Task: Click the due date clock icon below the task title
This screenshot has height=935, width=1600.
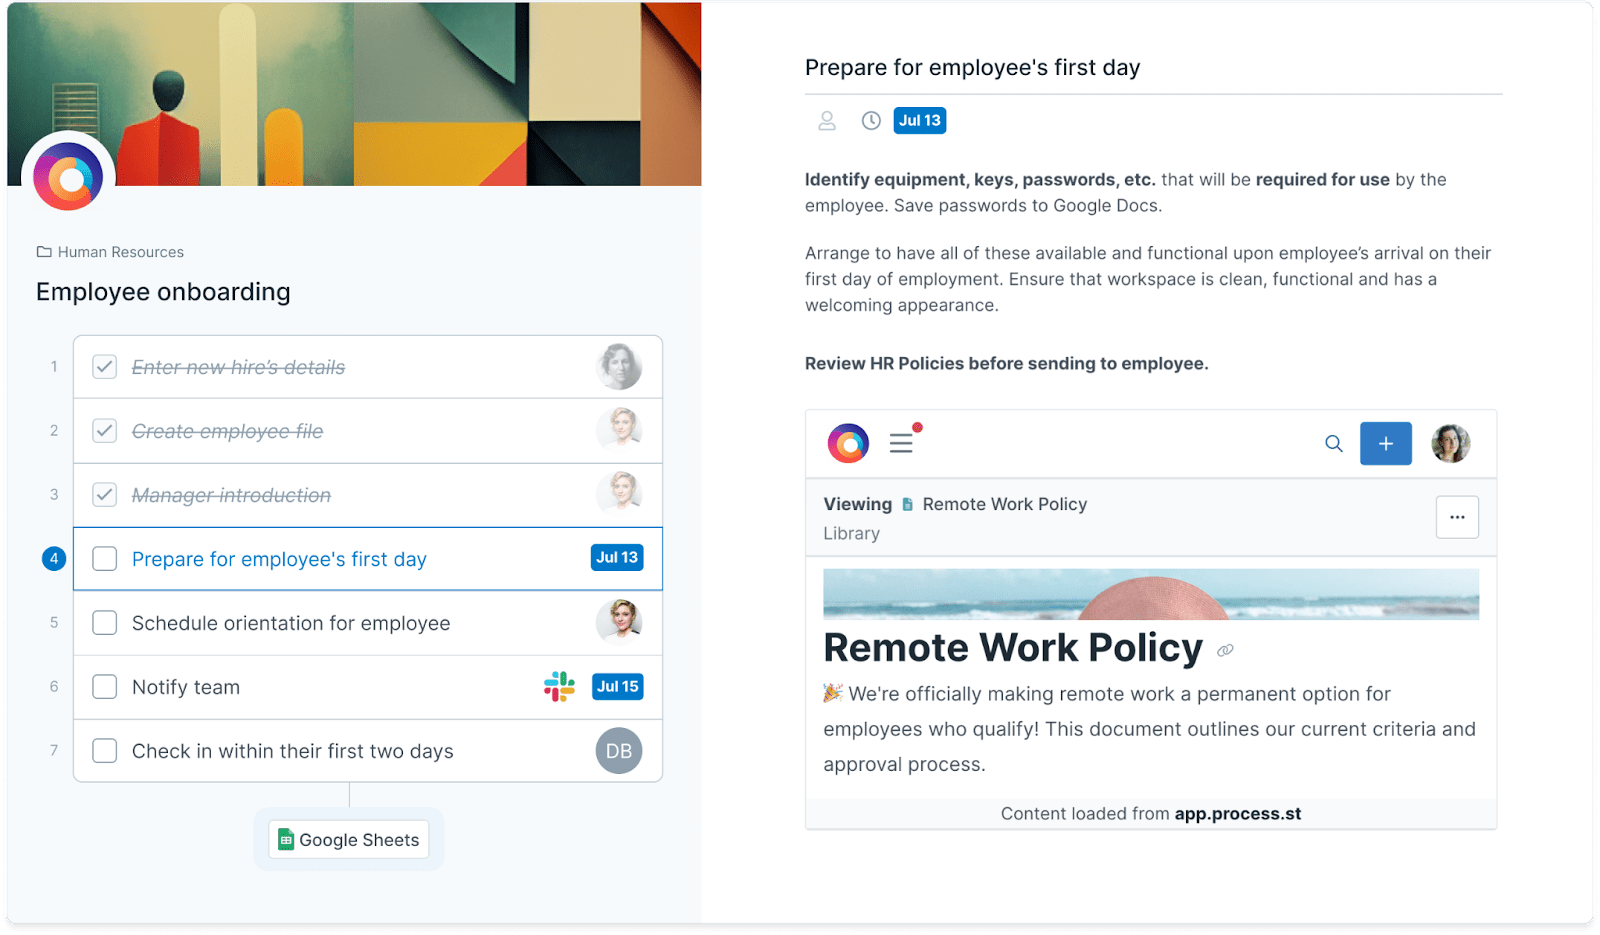Action: click(x=869, y=120)
